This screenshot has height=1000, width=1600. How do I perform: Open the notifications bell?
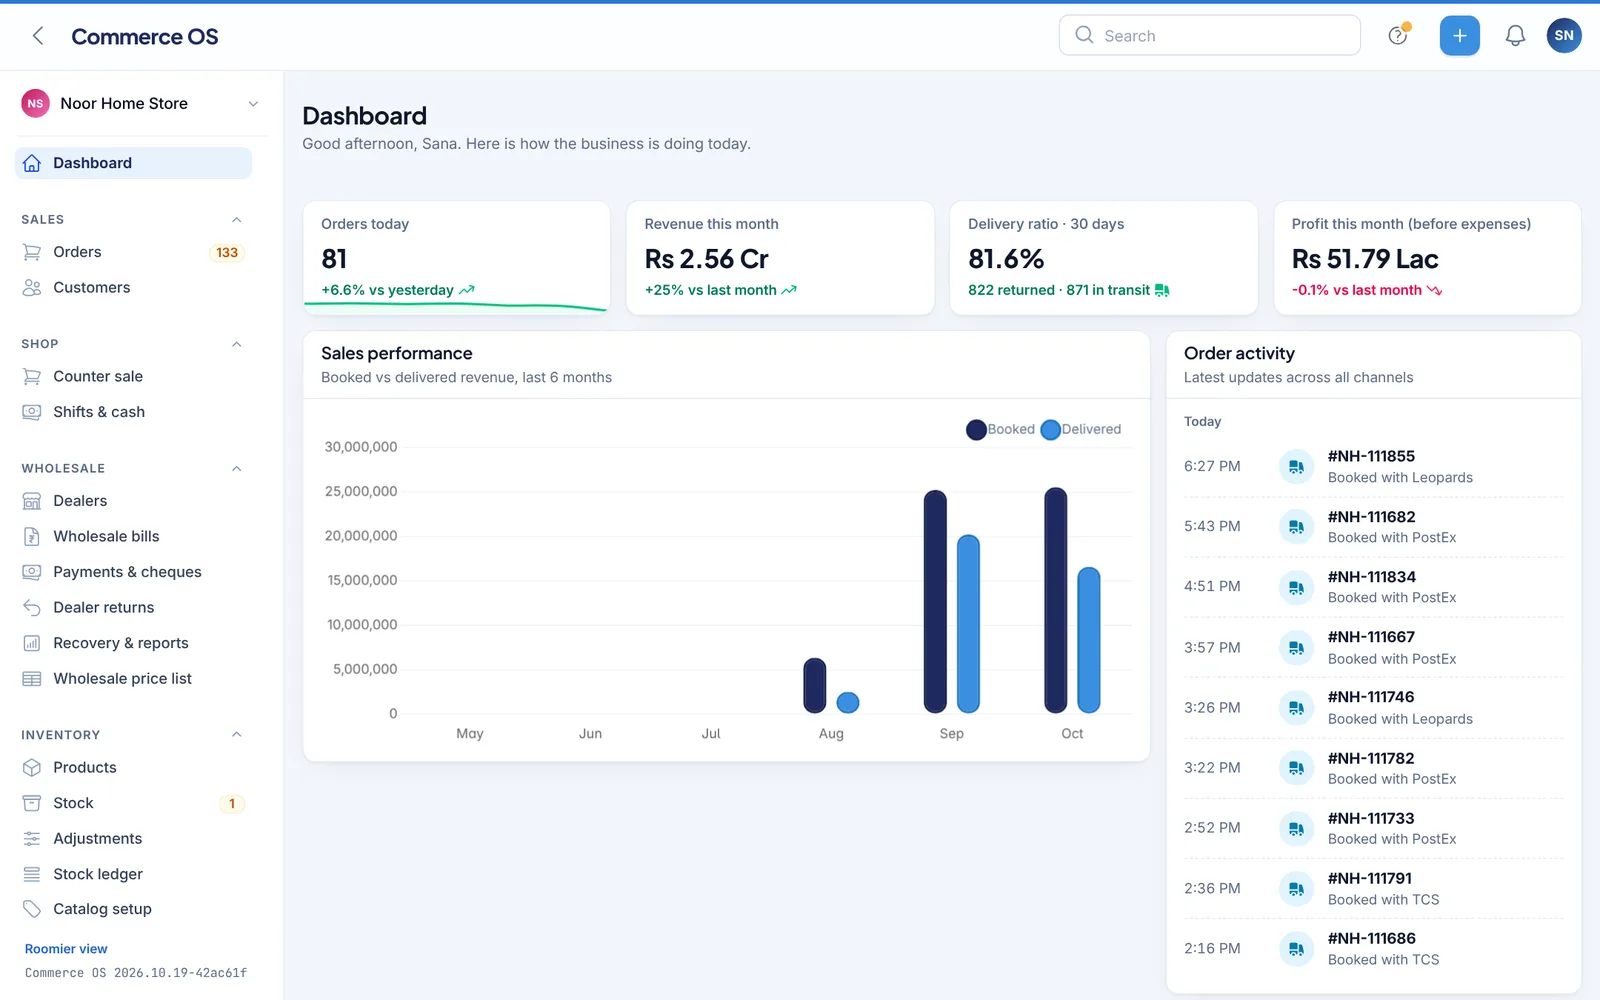1515,36
